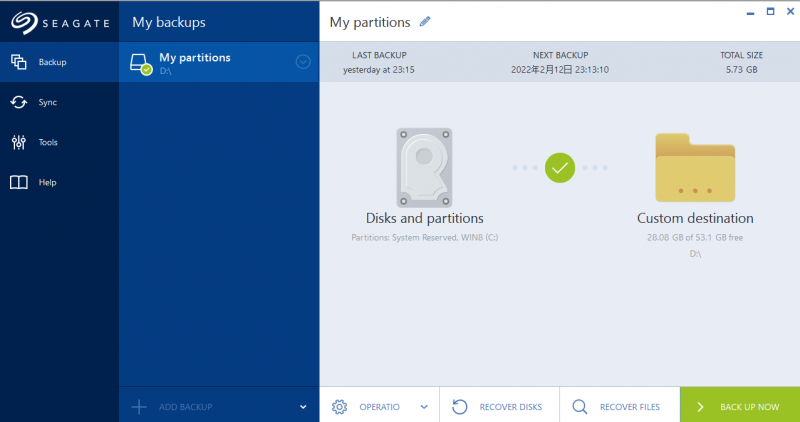Click the 'yesterday at 23:15' last backup text
800x422 pixels.
click(379, 70)
